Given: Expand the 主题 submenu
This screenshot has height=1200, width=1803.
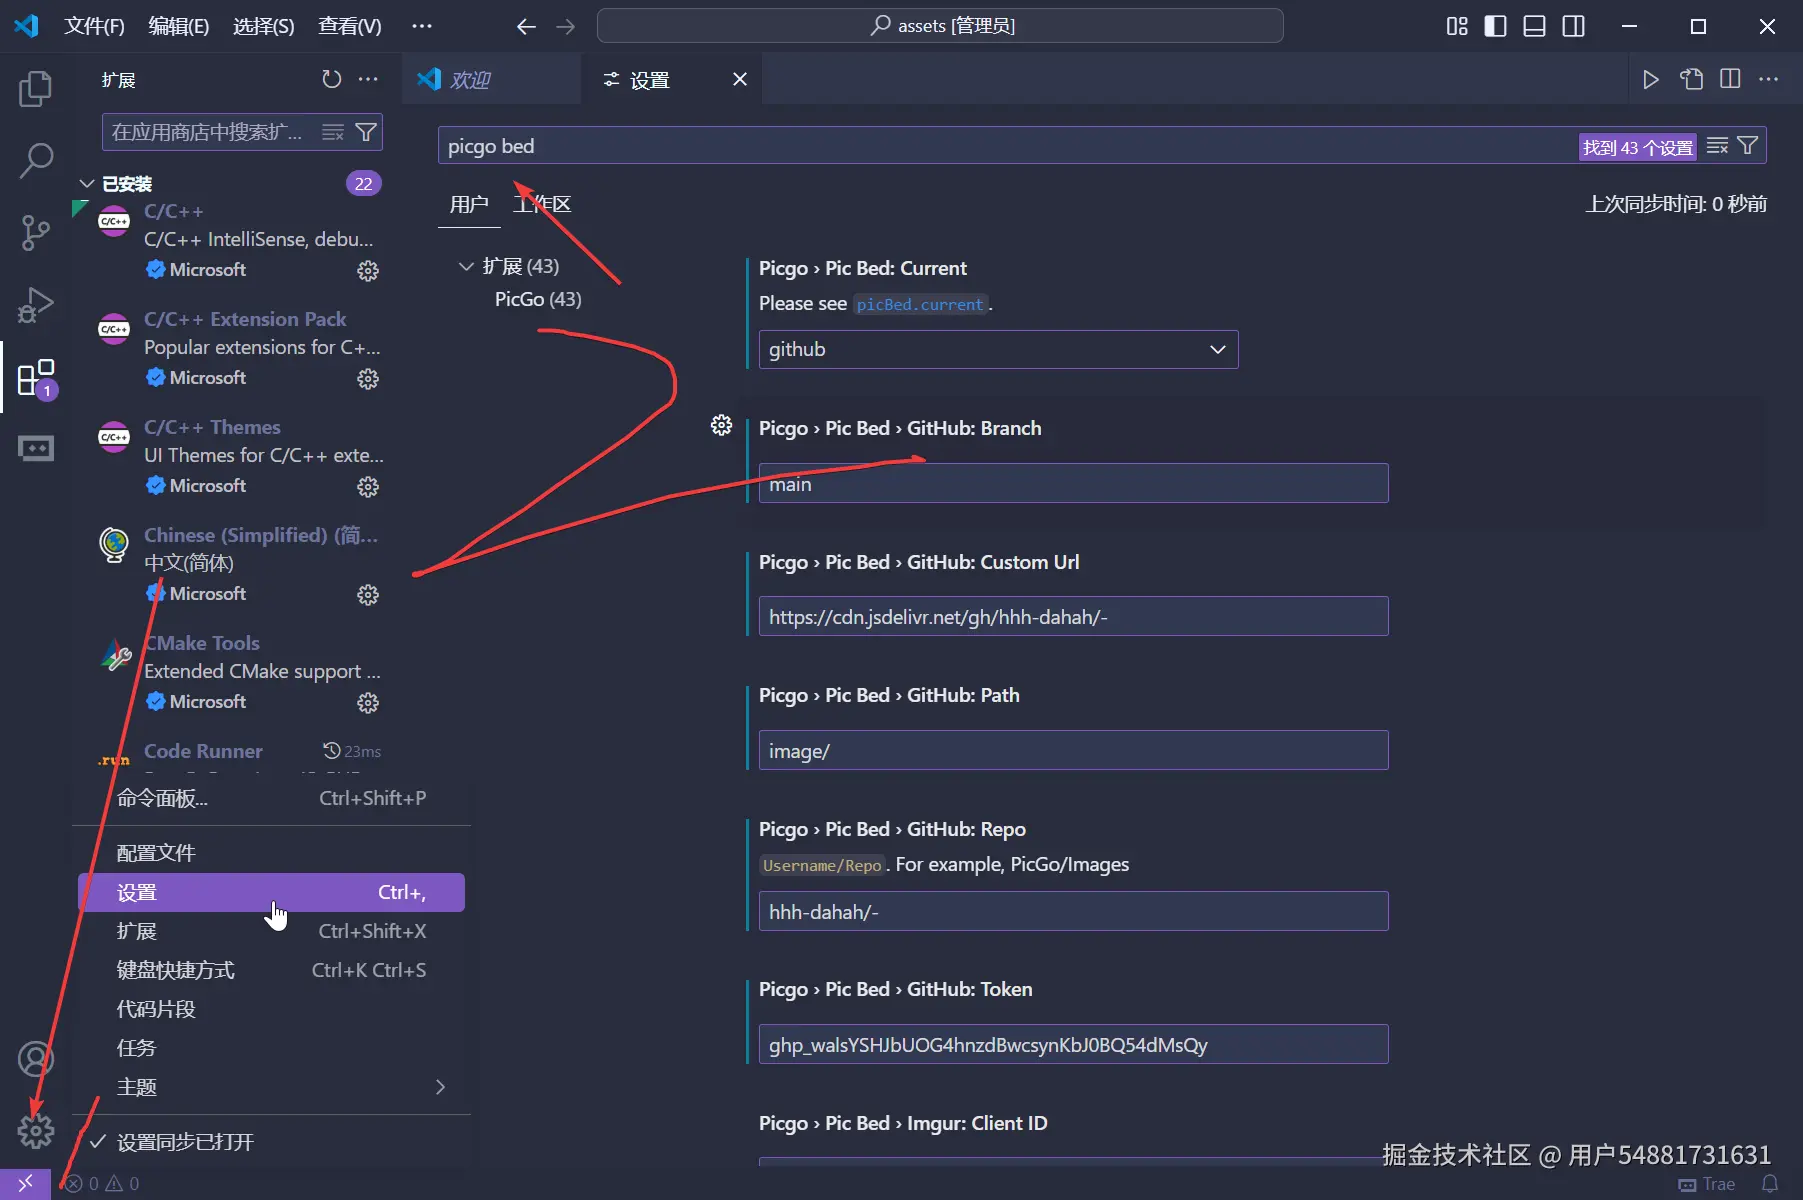Looking at the screenshot, I should point(272,1087).
